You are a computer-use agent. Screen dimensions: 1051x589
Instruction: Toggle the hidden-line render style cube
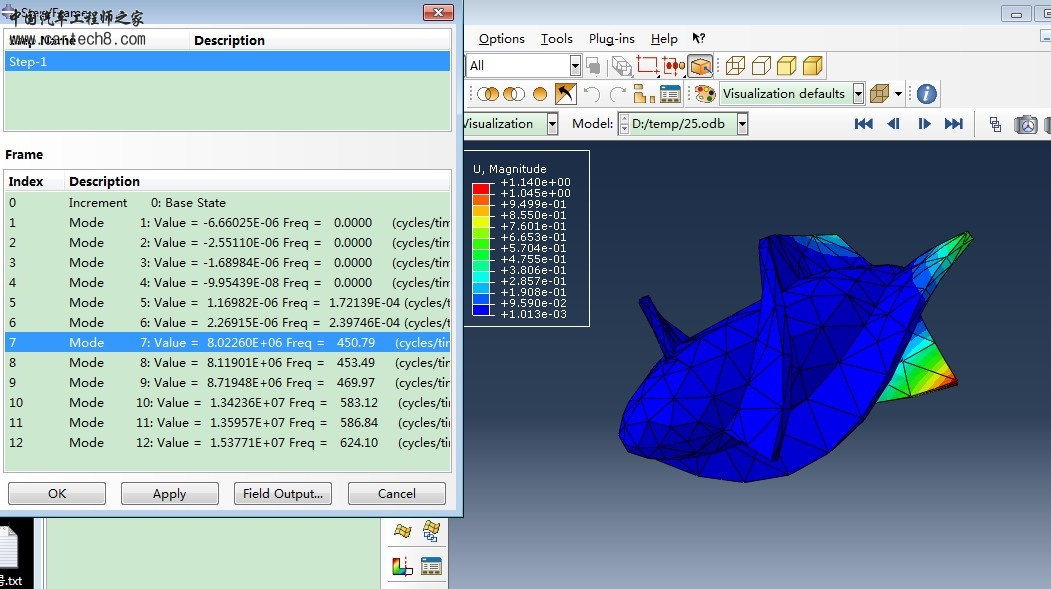(x=761, y=66)
